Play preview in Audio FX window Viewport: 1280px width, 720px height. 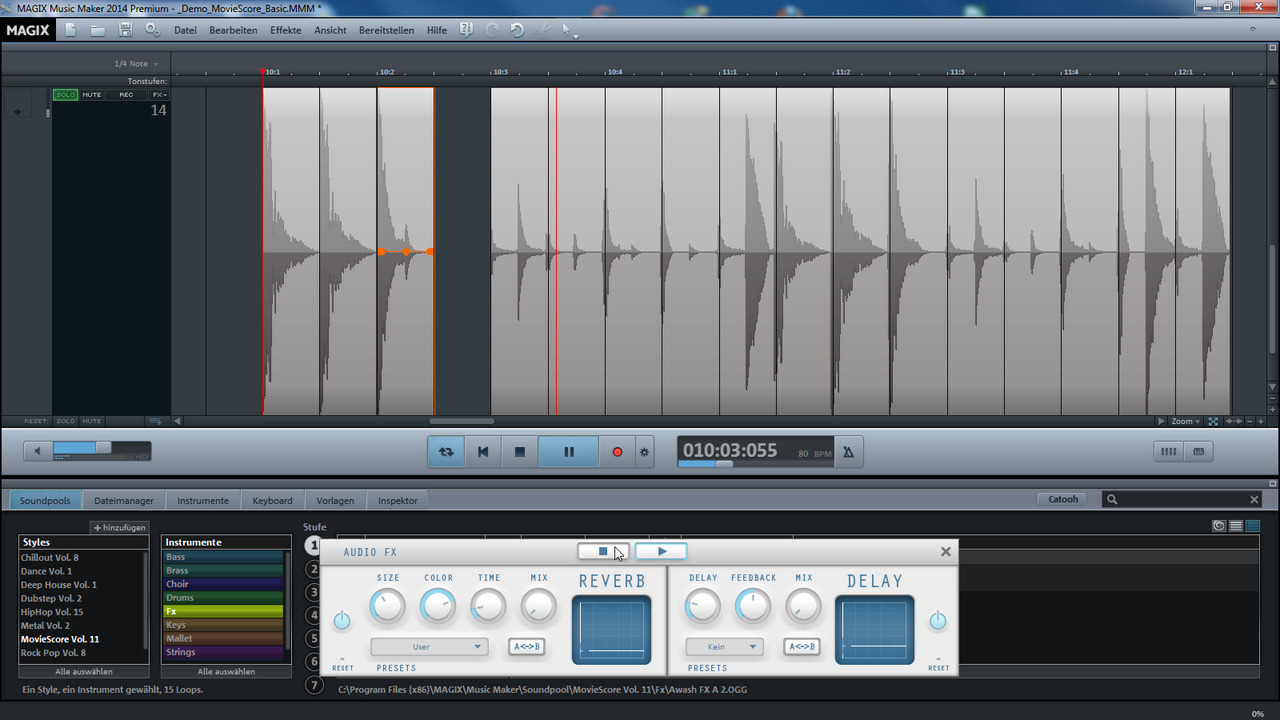tap(661, 552)
